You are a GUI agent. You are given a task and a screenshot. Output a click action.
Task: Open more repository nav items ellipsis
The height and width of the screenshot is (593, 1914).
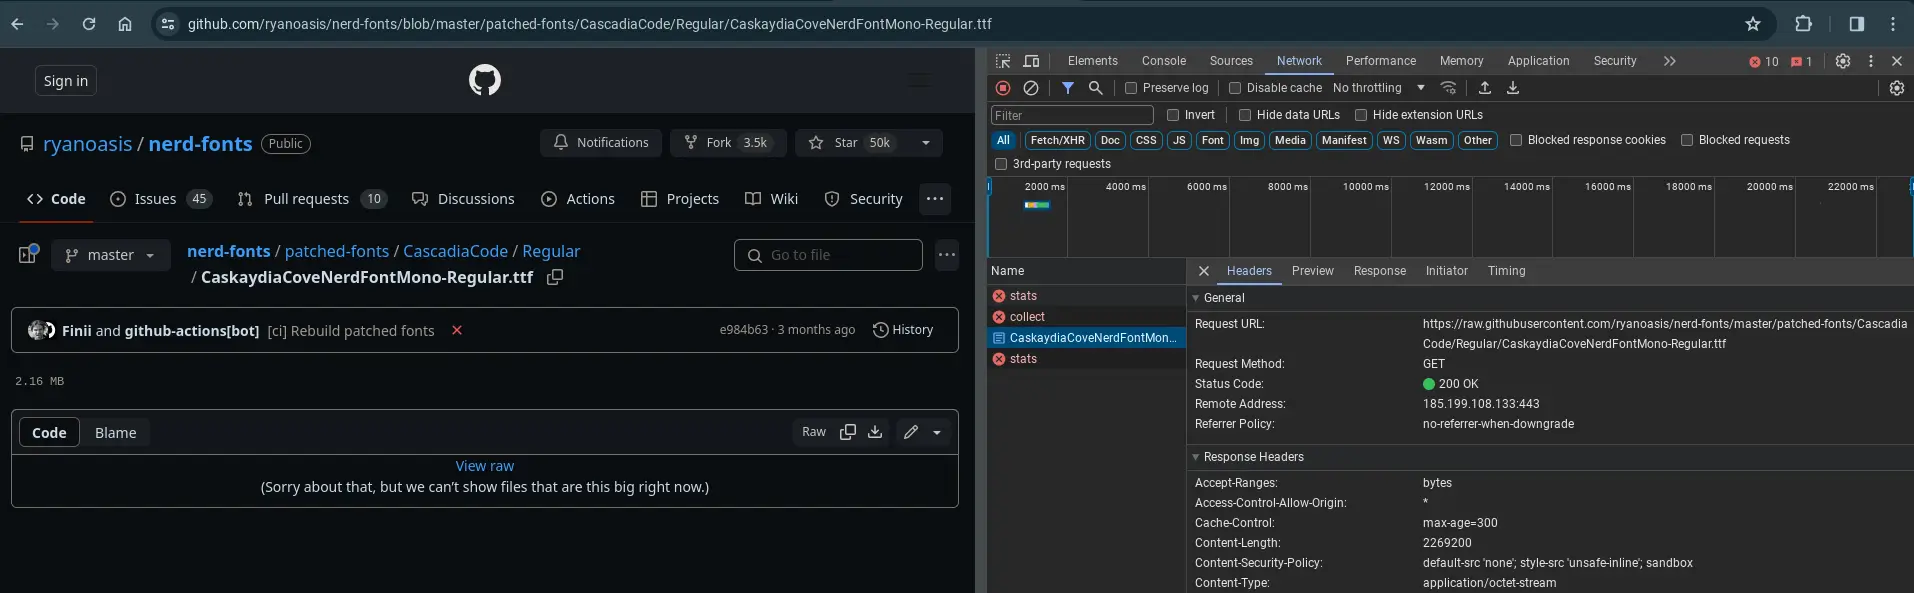(935, 199)
